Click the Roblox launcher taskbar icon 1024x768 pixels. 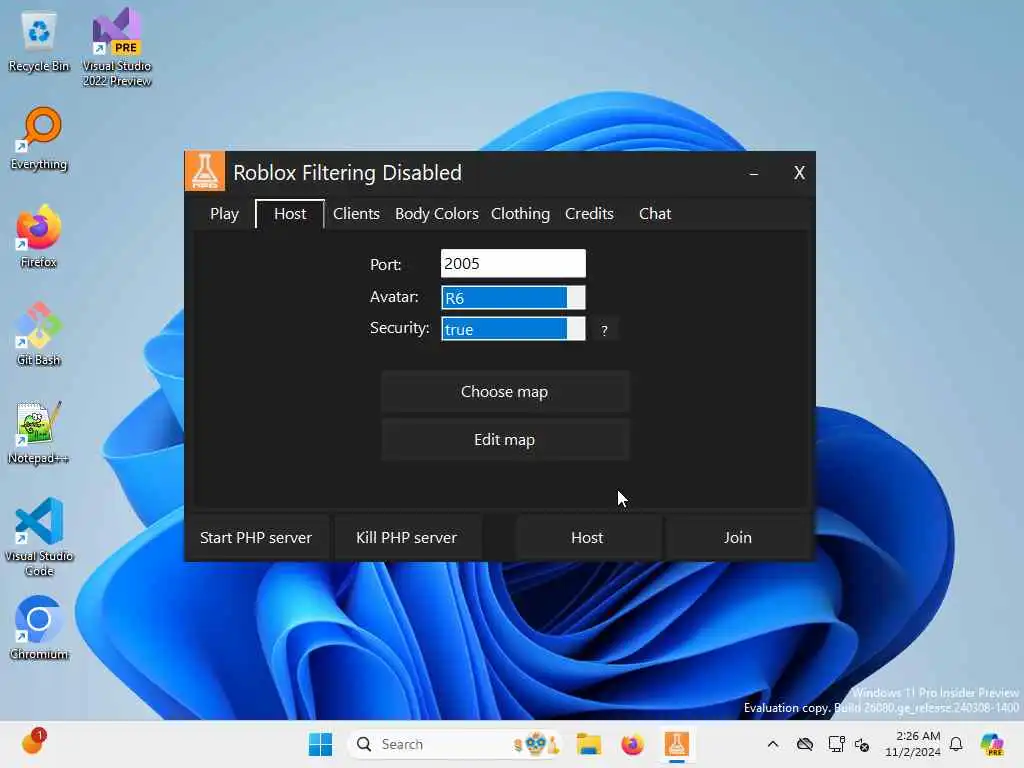click(677, 744)
